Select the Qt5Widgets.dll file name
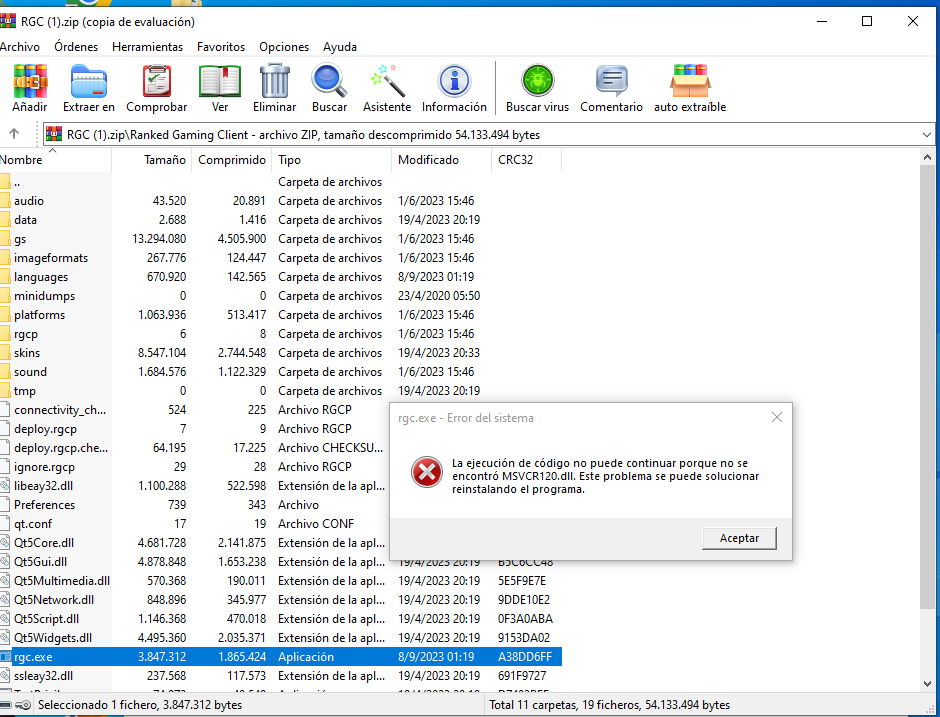The height and width of the screenshot is (717, 940). coord(53,637)
